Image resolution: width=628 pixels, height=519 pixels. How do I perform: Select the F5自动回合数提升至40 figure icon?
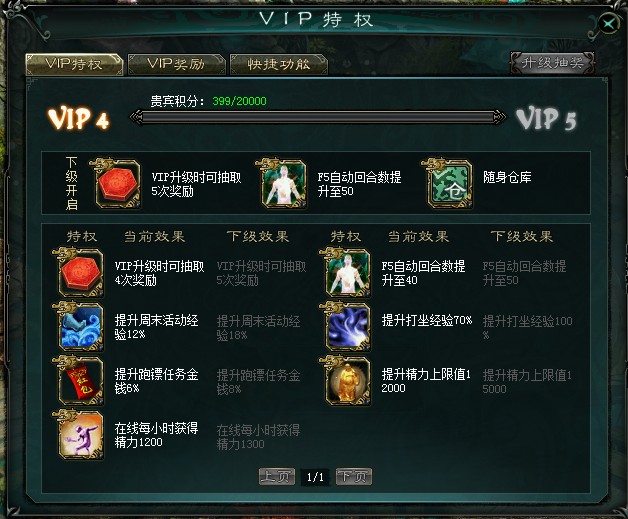[x=346, y=273]
